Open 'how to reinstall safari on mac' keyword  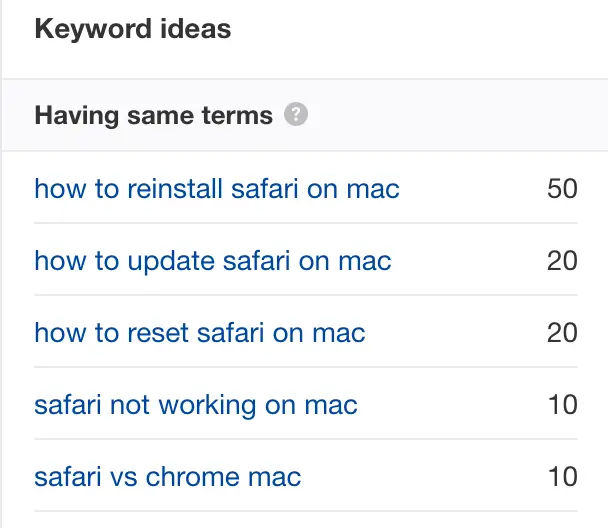point(217,188)
